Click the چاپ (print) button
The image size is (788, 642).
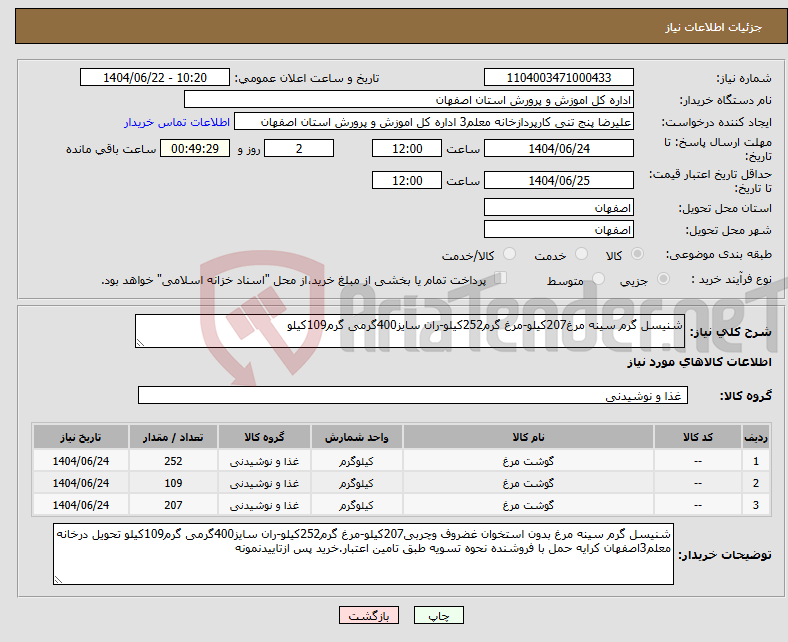(x=438, y=615)
